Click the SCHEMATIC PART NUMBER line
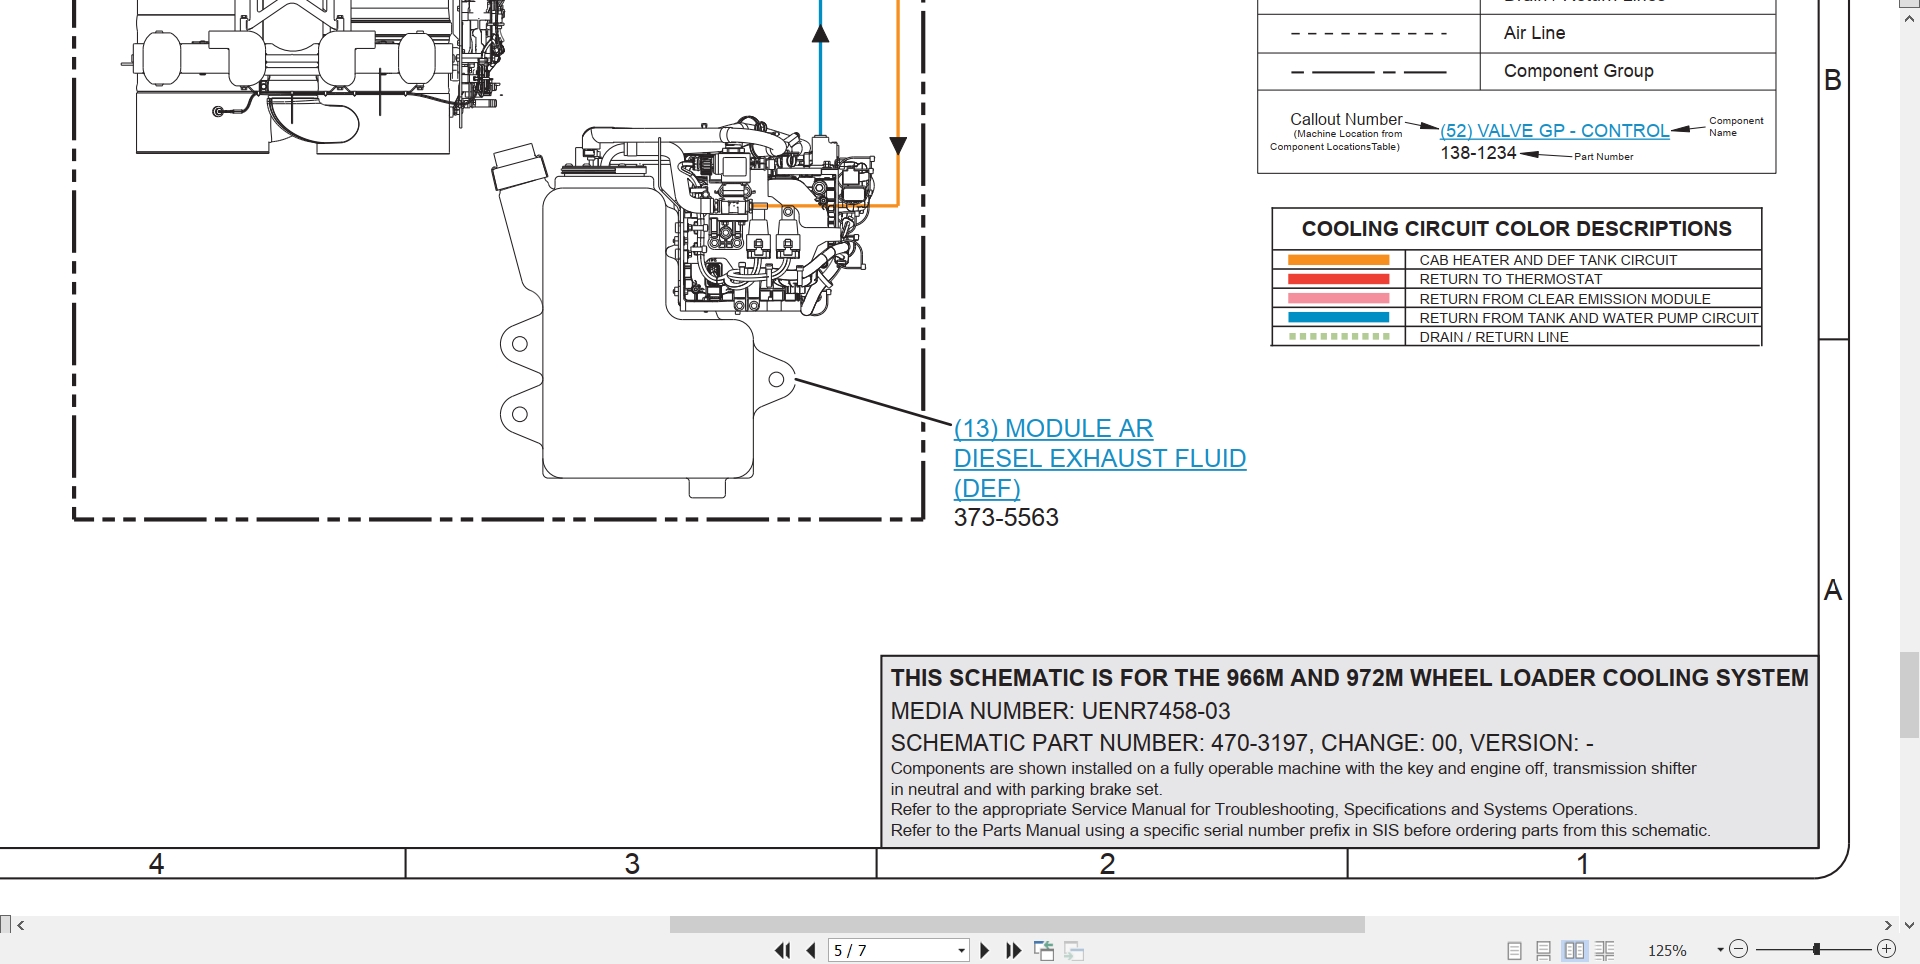 pyautogui.click(x=1242, y=743)
